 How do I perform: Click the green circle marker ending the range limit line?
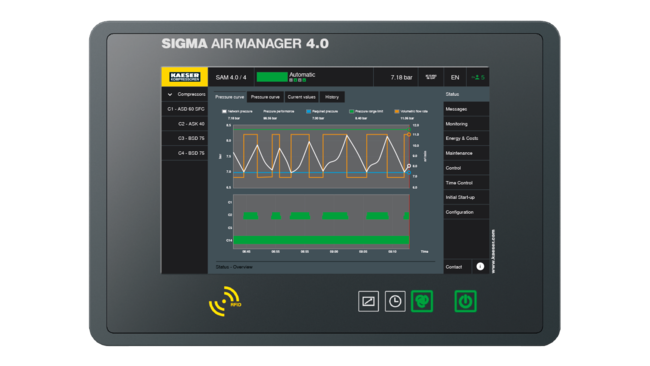tap(409, 129)
